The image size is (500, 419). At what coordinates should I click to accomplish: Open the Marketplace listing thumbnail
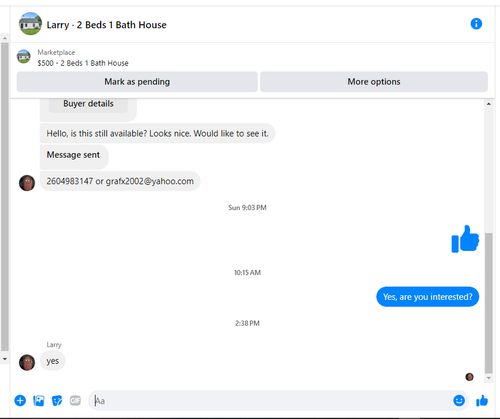(x=24, y=56)
